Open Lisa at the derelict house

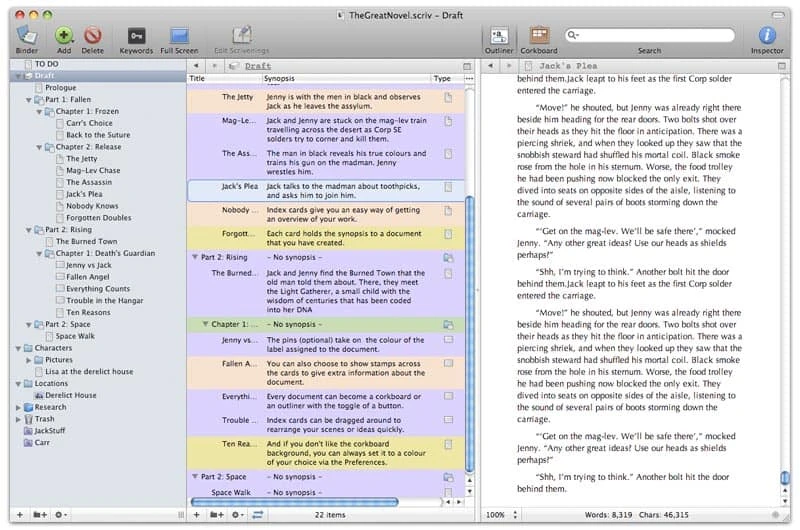click(89, 372)
